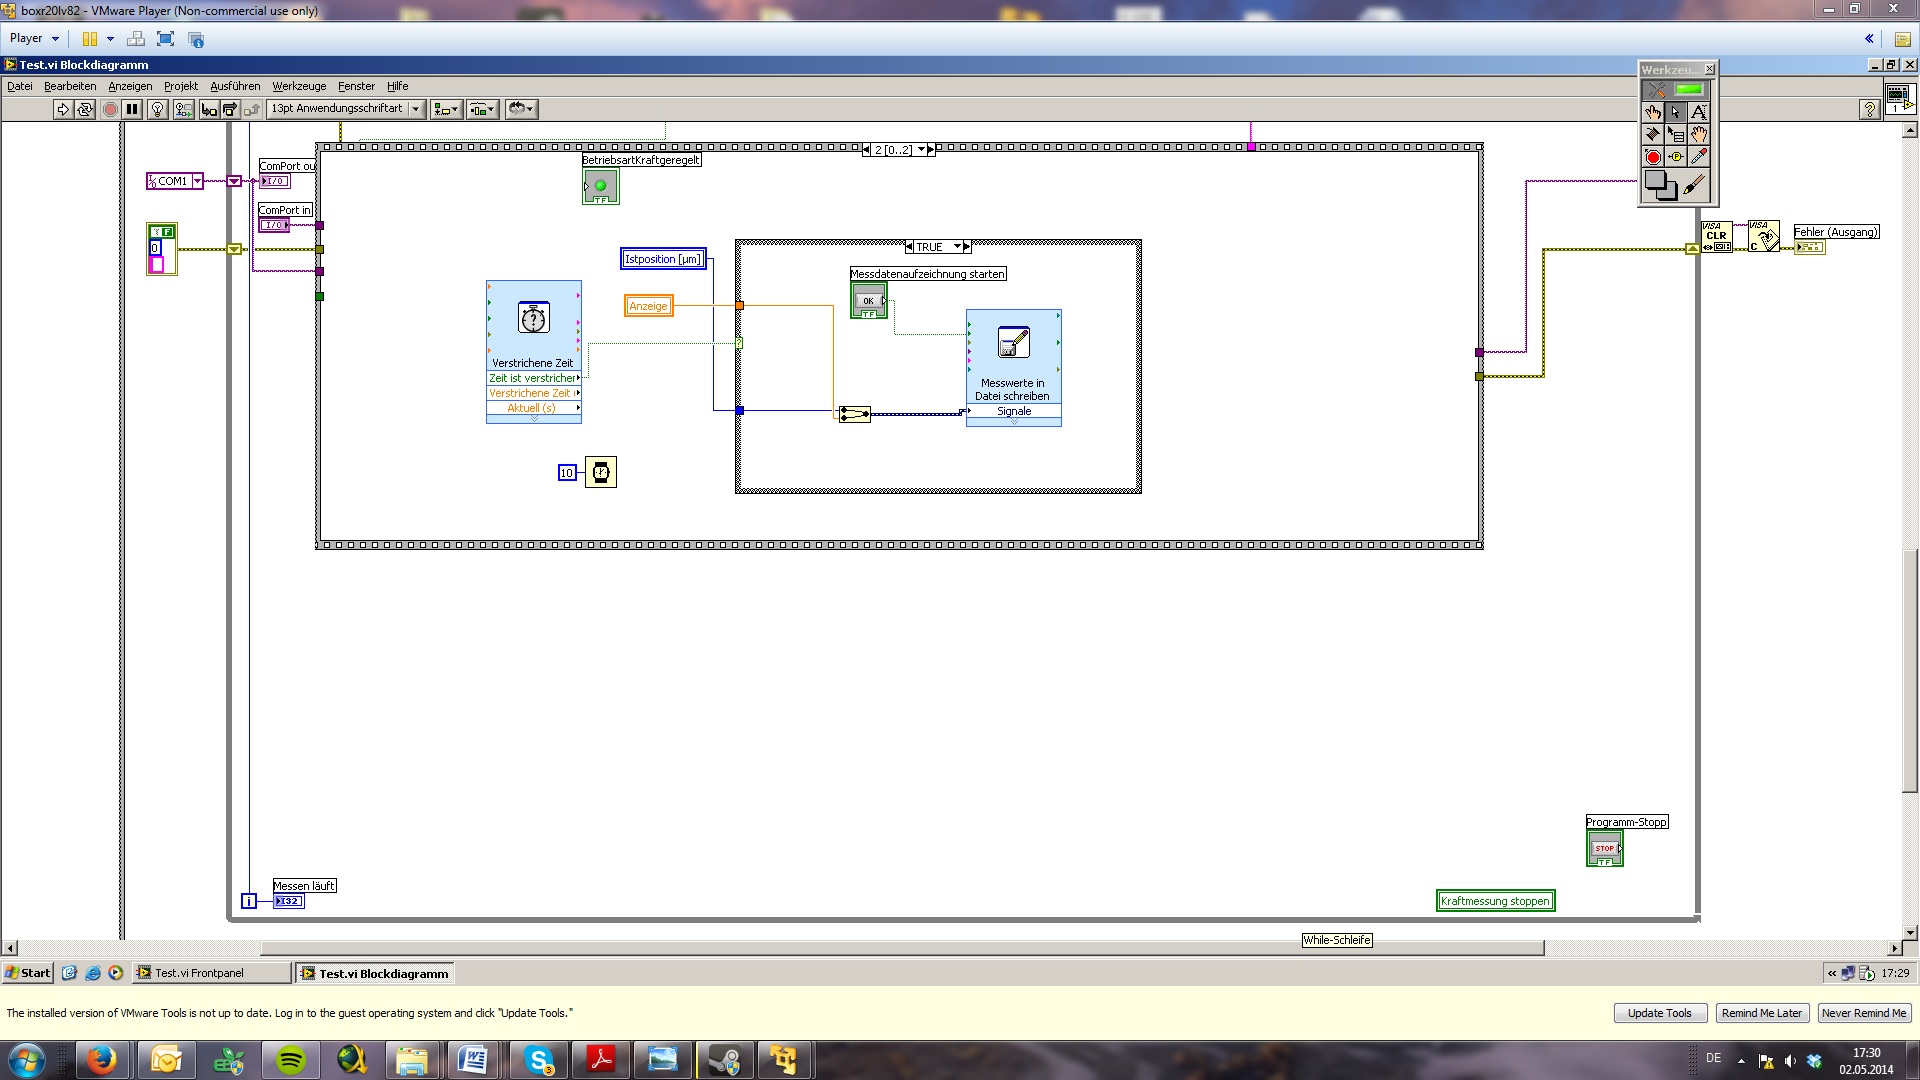Viewport: 1920px width, 1080px height.
Task: Open the TRUE case selector dropdown
Action: click(957, 247)
